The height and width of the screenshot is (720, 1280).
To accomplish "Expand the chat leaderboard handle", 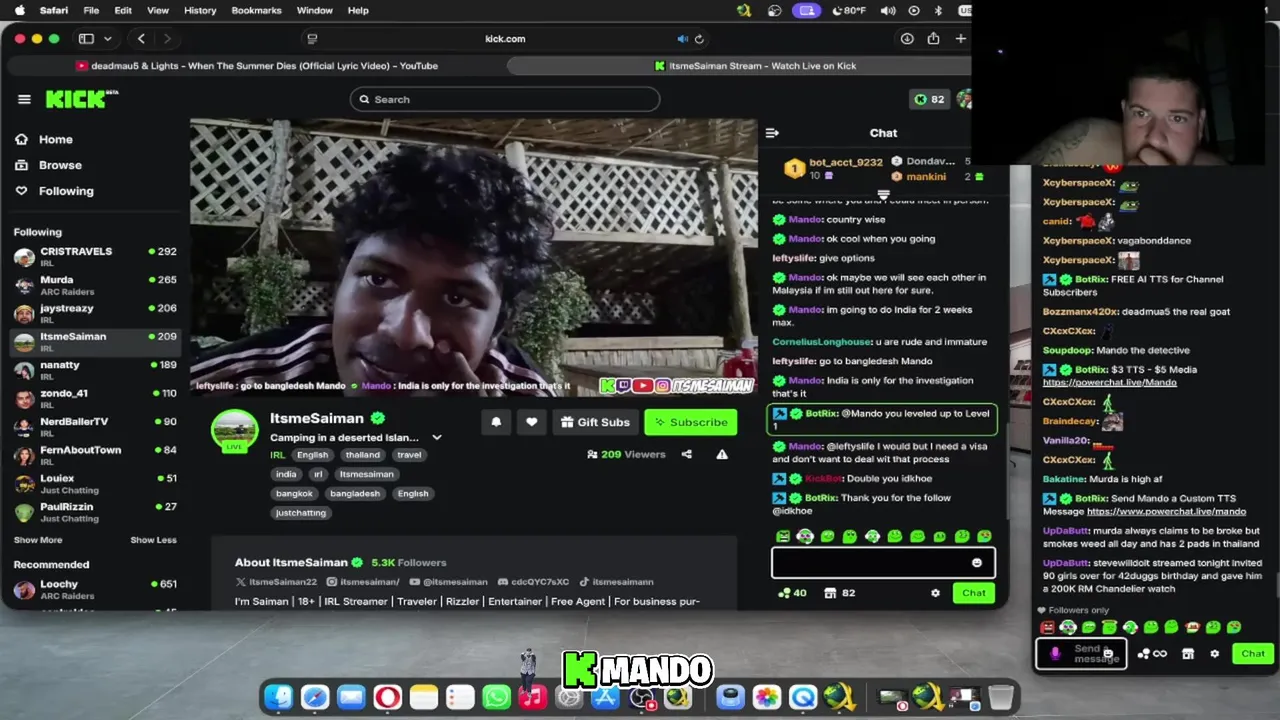I will click(883, 195).
